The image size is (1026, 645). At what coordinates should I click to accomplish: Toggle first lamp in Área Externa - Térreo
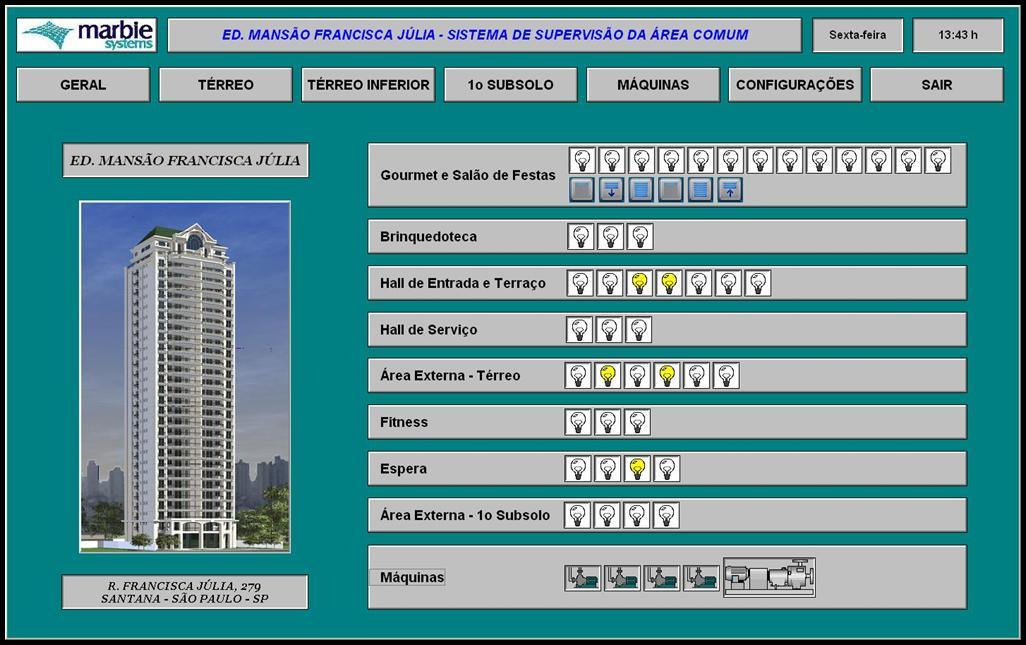click(x=578, y=376)
